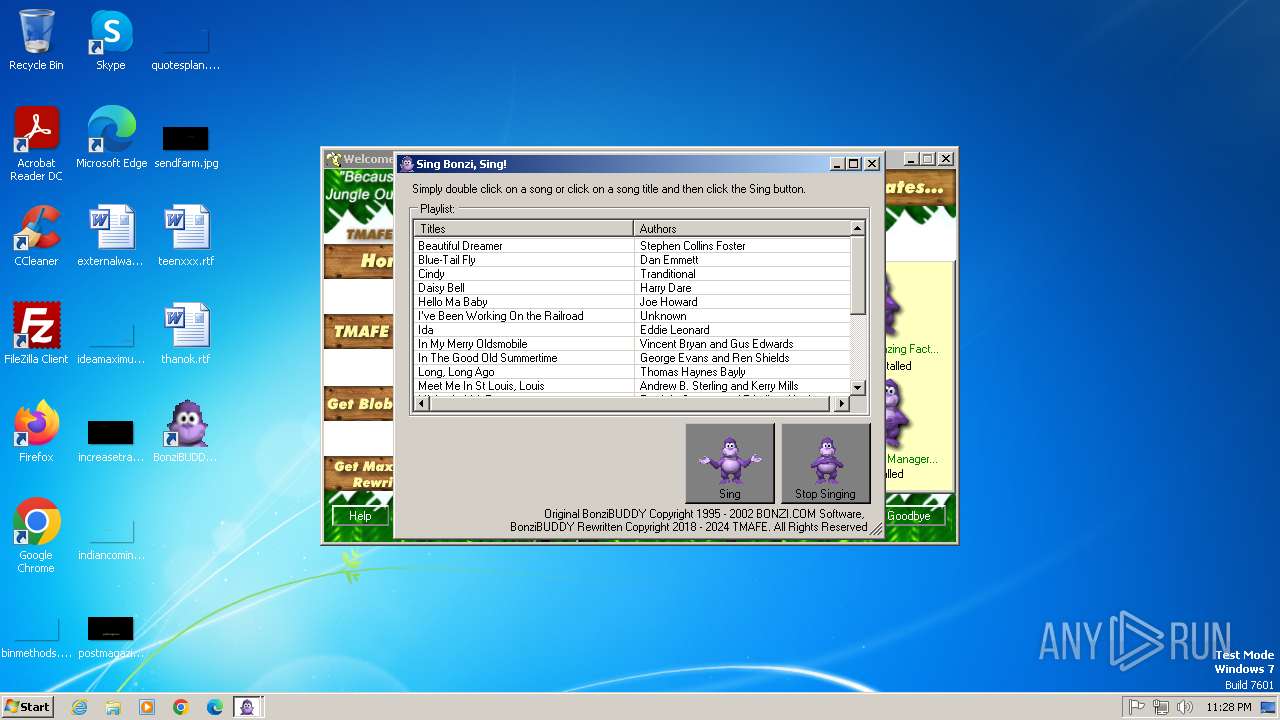1280x720 pixels.
Task: Click the Start button
Action: tap(27, 706)
